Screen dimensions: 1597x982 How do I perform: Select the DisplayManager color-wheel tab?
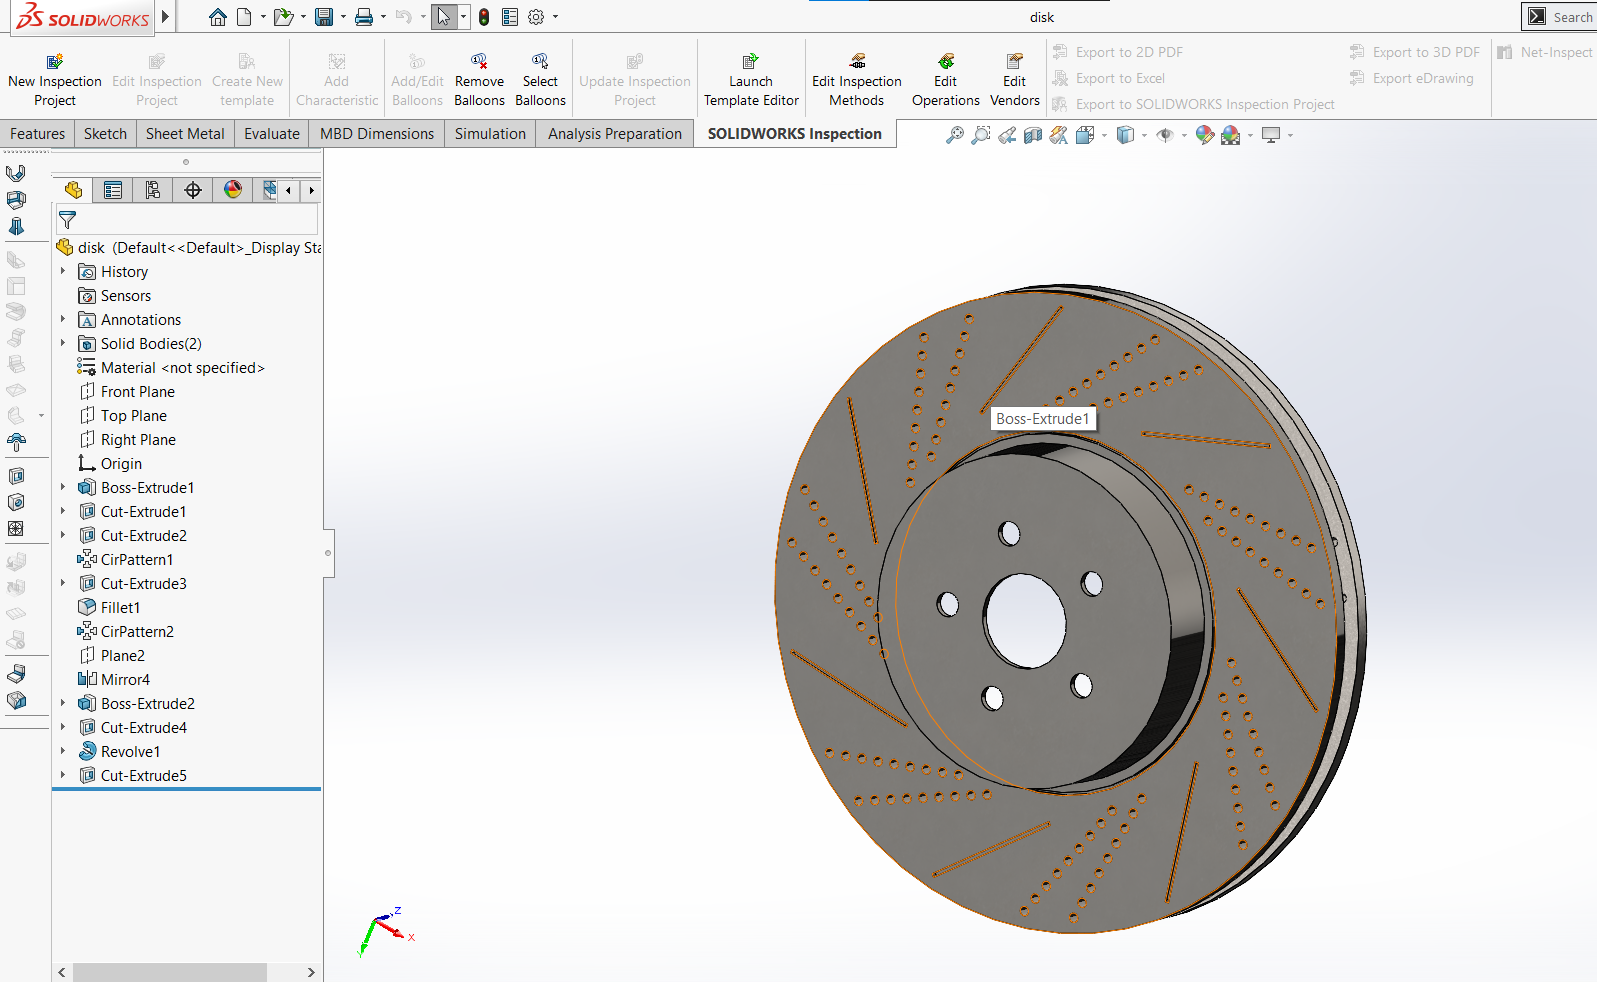233,190
